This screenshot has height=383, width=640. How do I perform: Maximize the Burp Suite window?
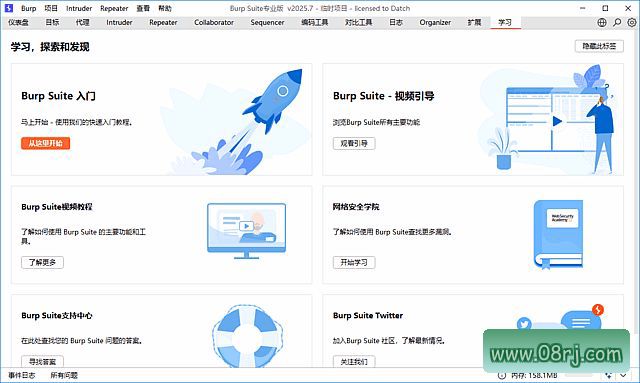pos(605,8)
